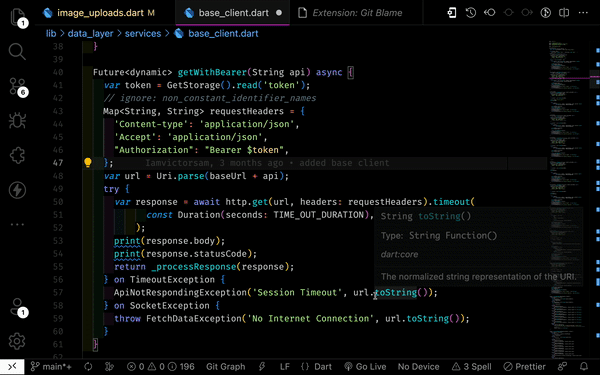The height and width of the screenshot is (375, 600).
Task: Open the Accounts icon in the sidebar
Action: click(x=17, y=307)
